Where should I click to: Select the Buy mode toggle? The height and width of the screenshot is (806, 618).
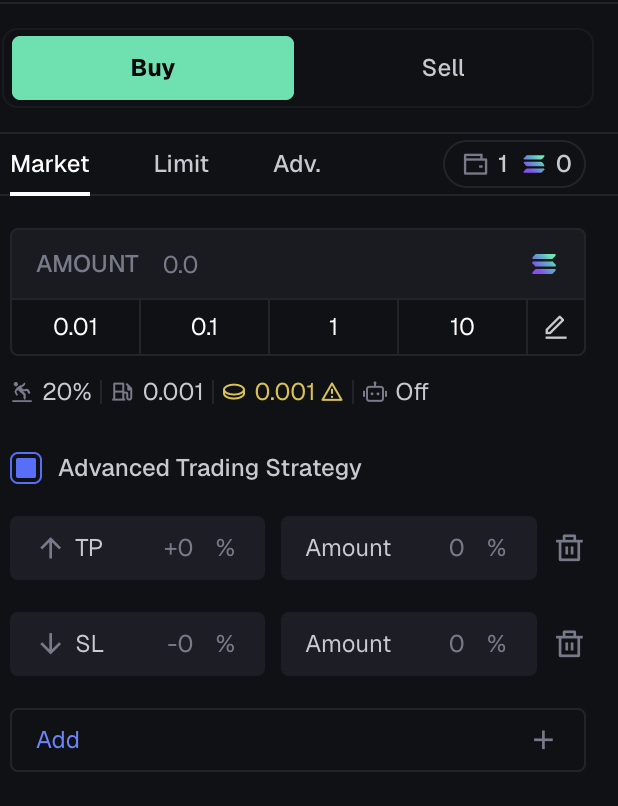click(x=153, y=68)
